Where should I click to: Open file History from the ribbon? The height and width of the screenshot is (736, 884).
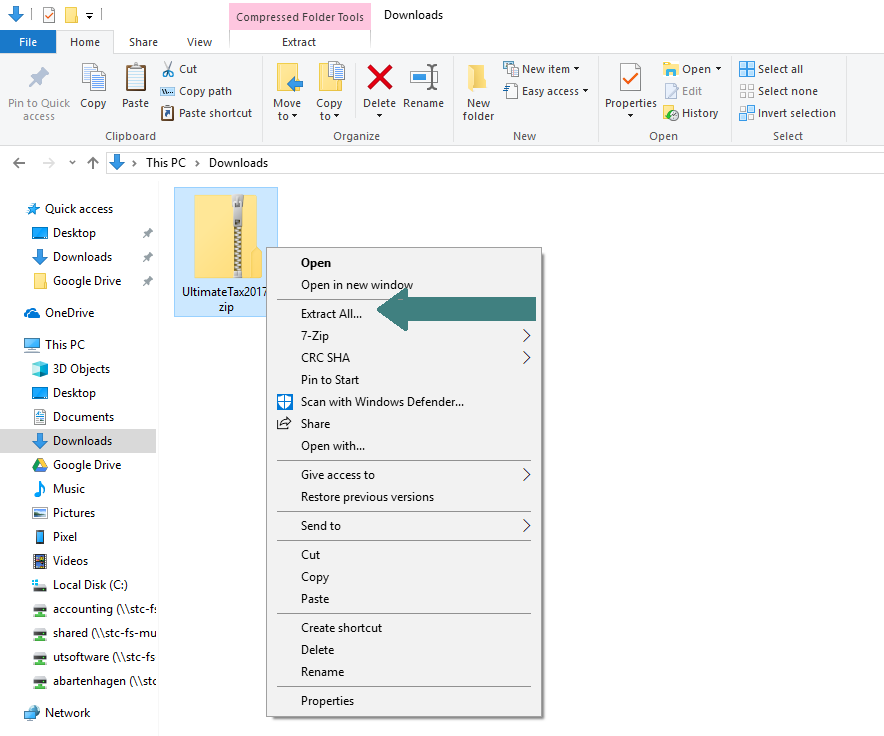[x=691, y=113]
